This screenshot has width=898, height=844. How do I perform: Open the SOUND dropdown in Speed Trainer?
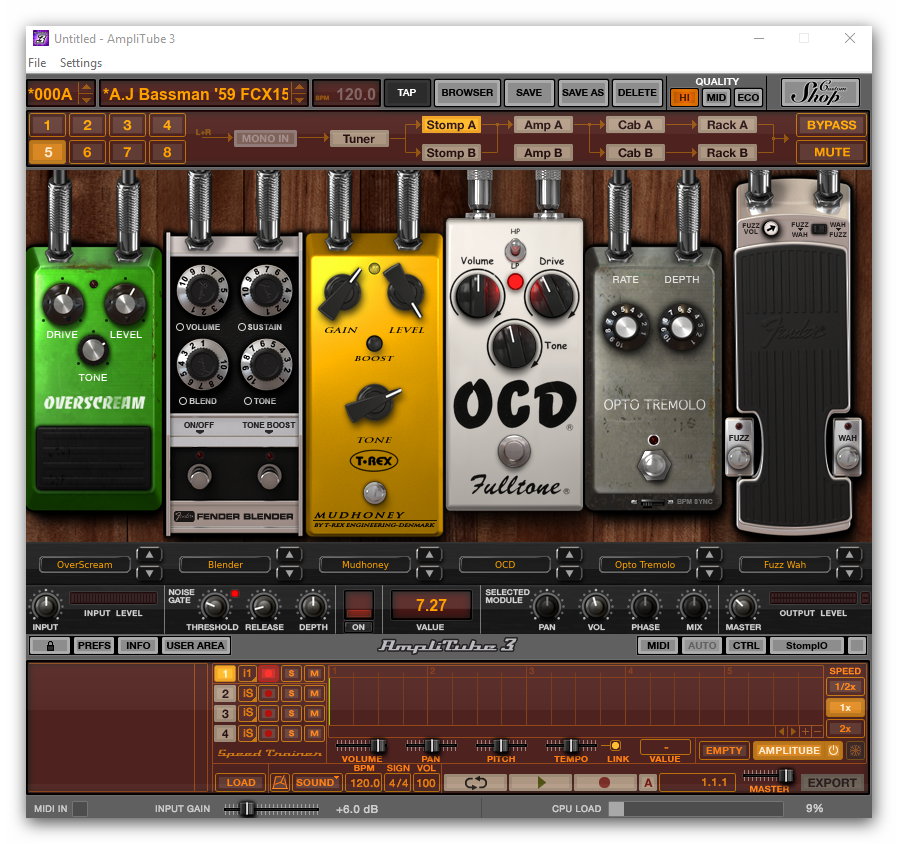tap(317, 782)
